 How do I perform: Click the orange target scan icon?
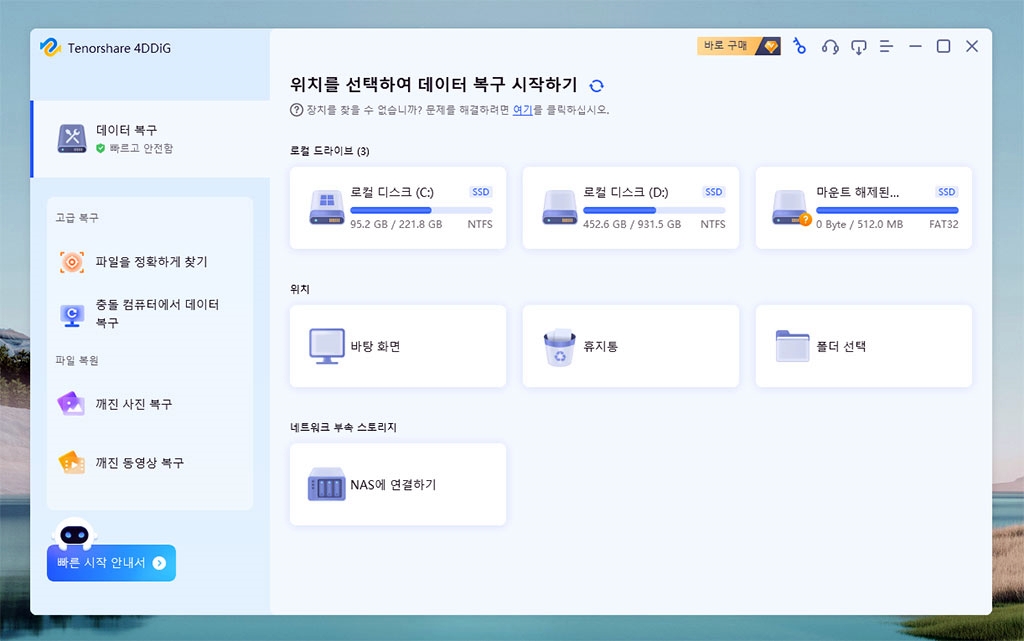pyautogui.click(x=72, y=262)
